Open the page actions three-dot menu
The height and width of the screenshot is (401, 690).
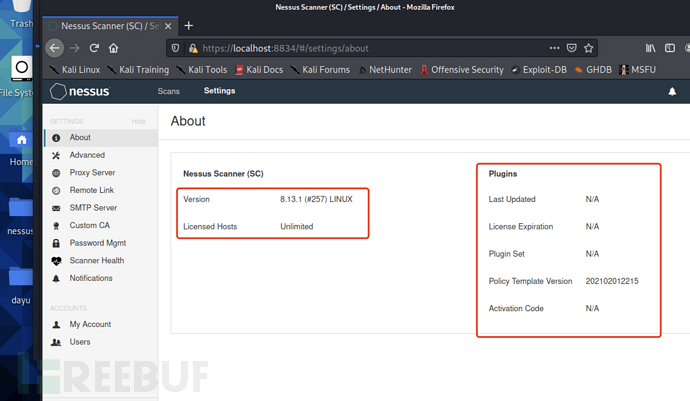point(554,48)
